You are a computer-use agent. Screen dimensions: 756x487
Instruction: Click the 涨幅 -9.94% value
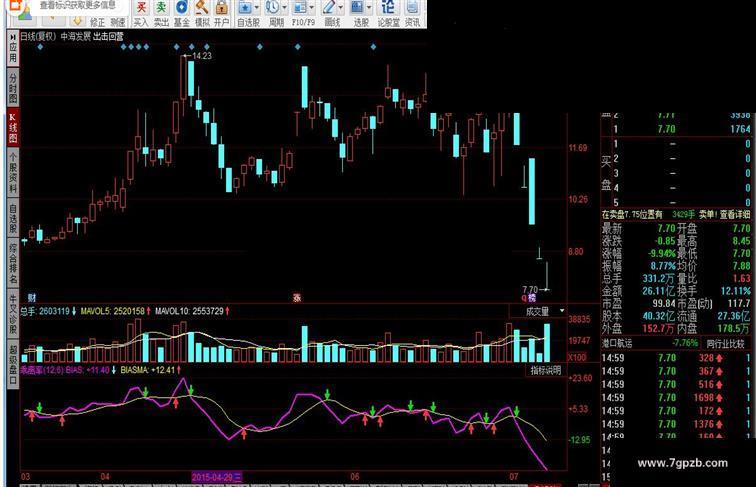tap(661, 253)
